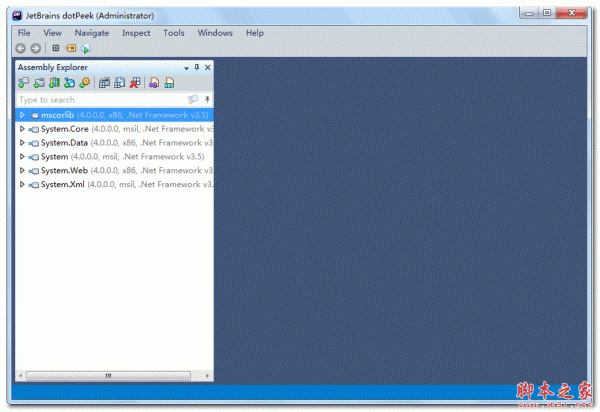Navigate forward with the right arrow button

(36, 48)
